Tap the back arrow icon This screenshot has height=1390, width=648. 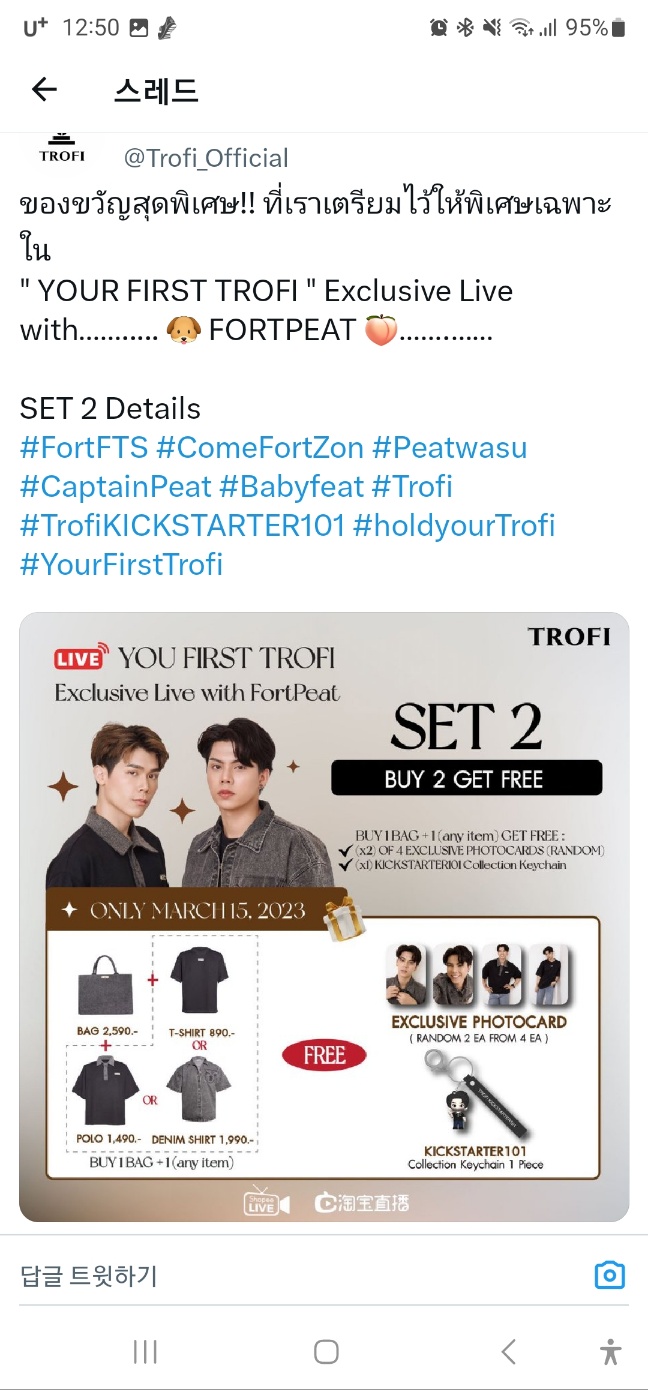[x=44, y=90]
